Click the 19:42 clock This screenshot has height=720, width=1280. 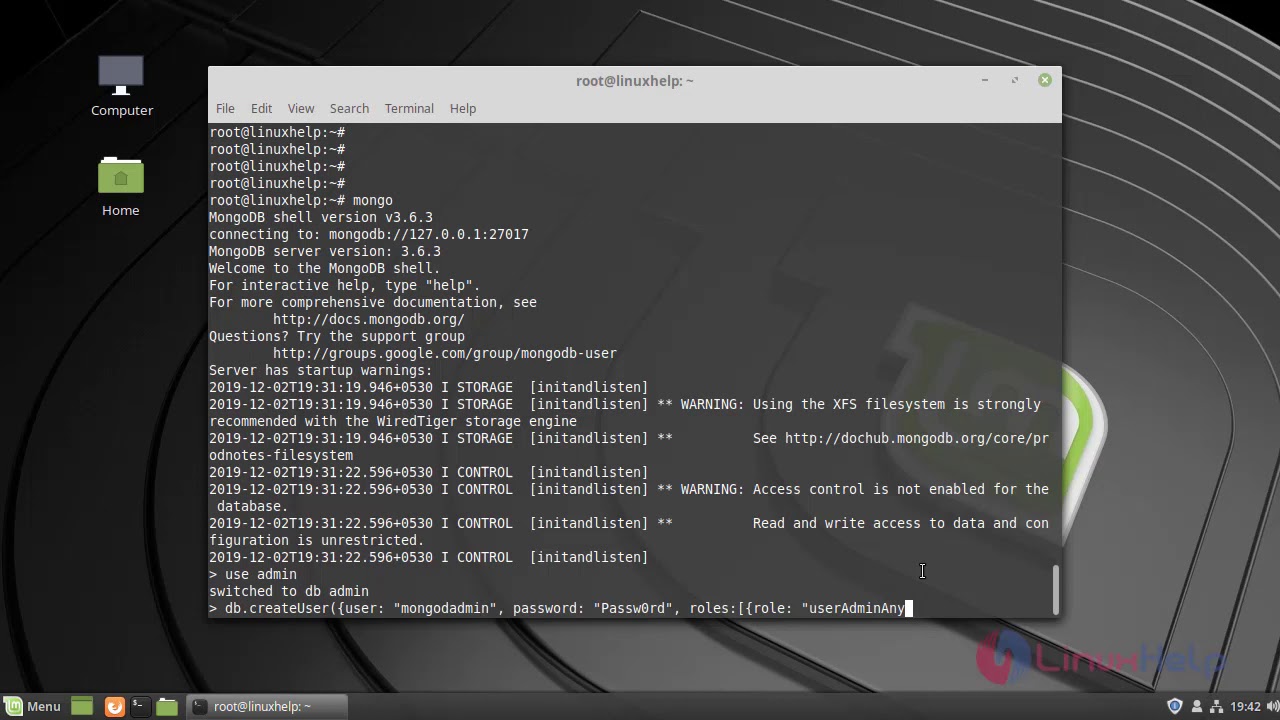tap(1245, 706)
